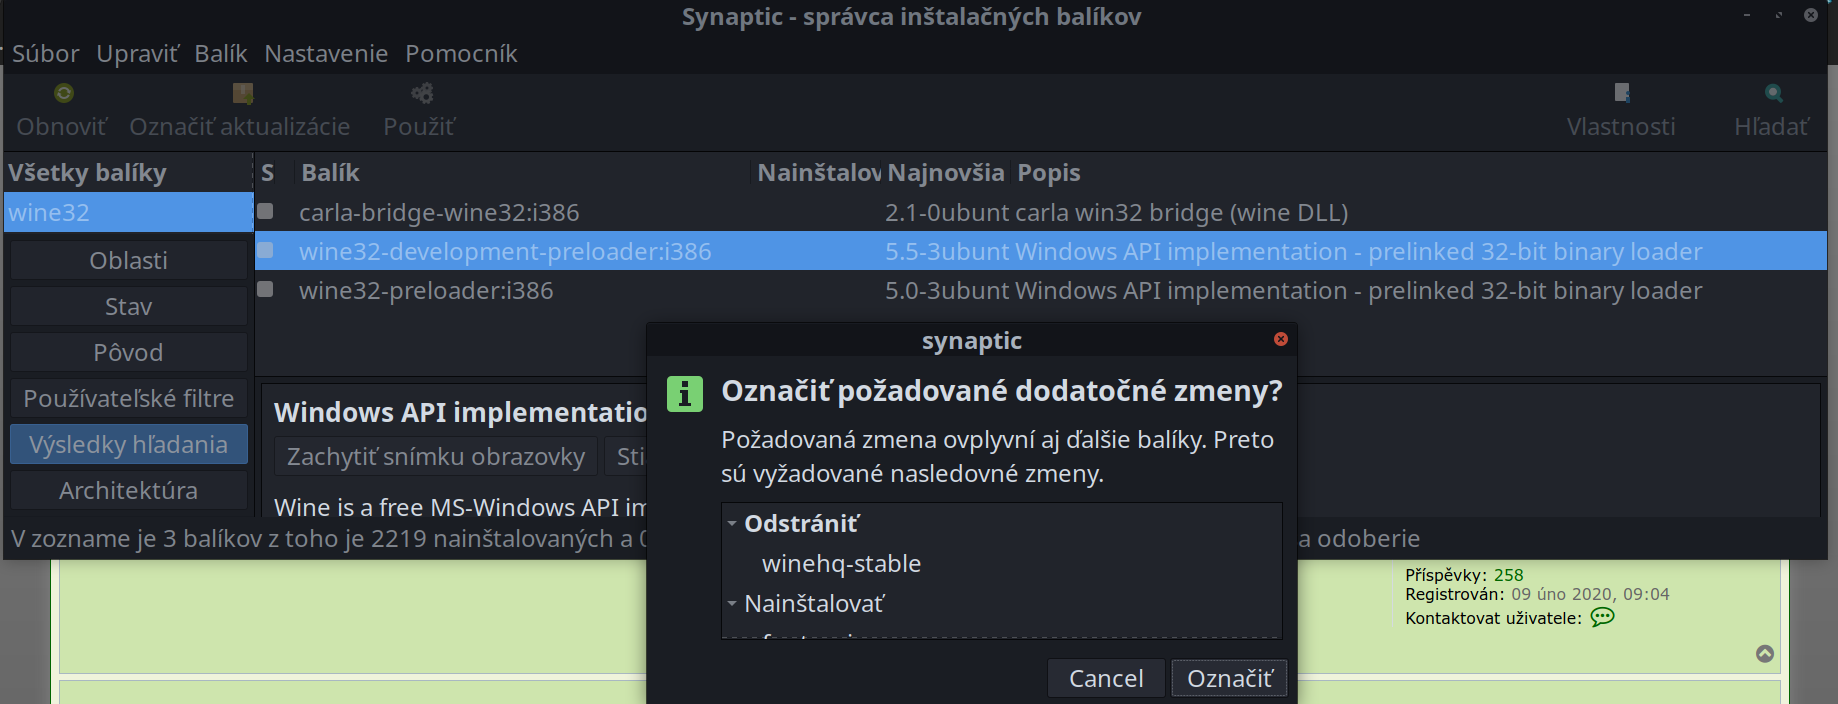Click the Použiť gears icon
Image resolution: width=1838 pixels, height=704 pixels.
click(x=422, y=94)
